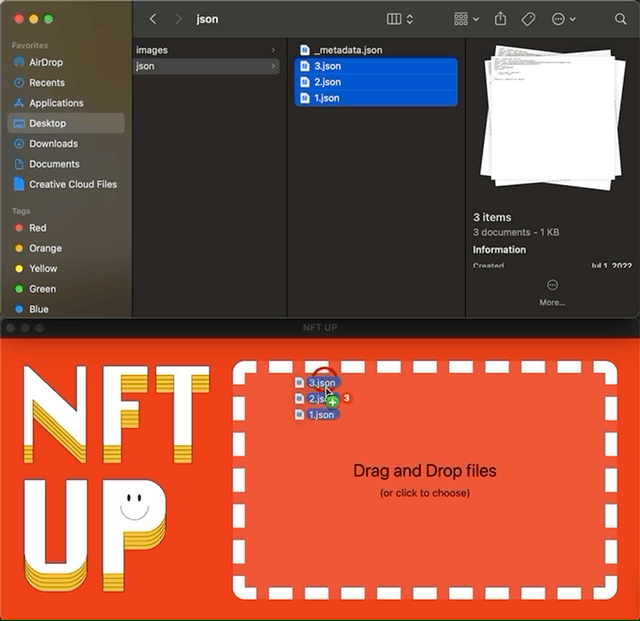Click the NFT UP window title
Screen dimensions: 640x621
click(320, 327)
